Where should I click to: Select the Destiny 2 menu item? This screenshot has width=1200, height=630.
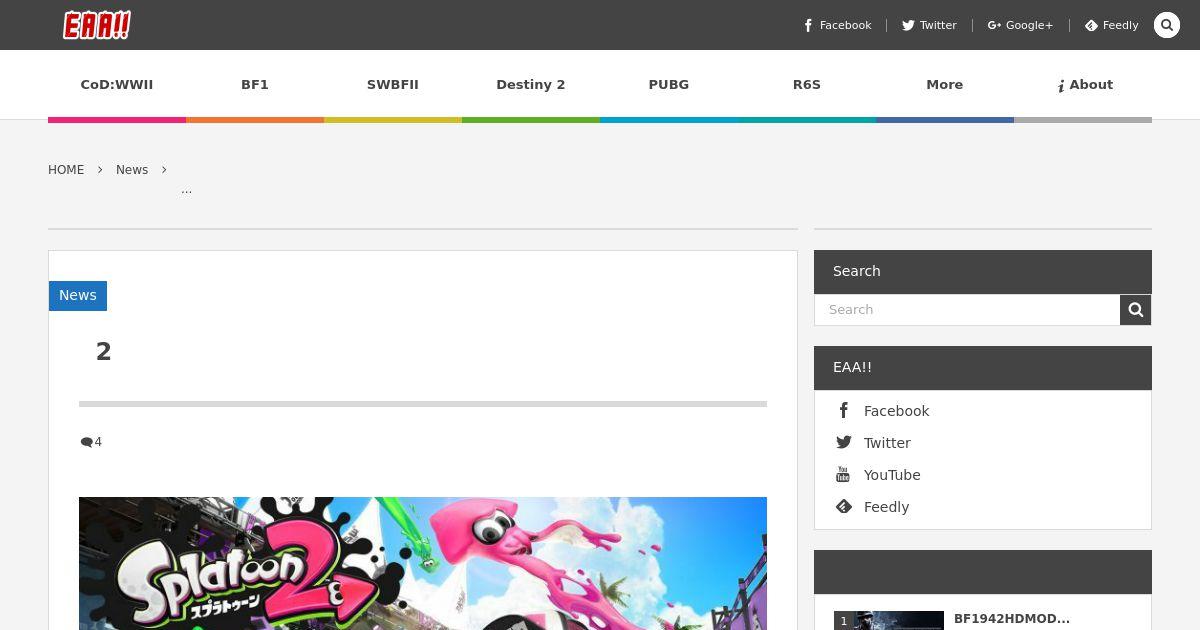coord(531,85)
